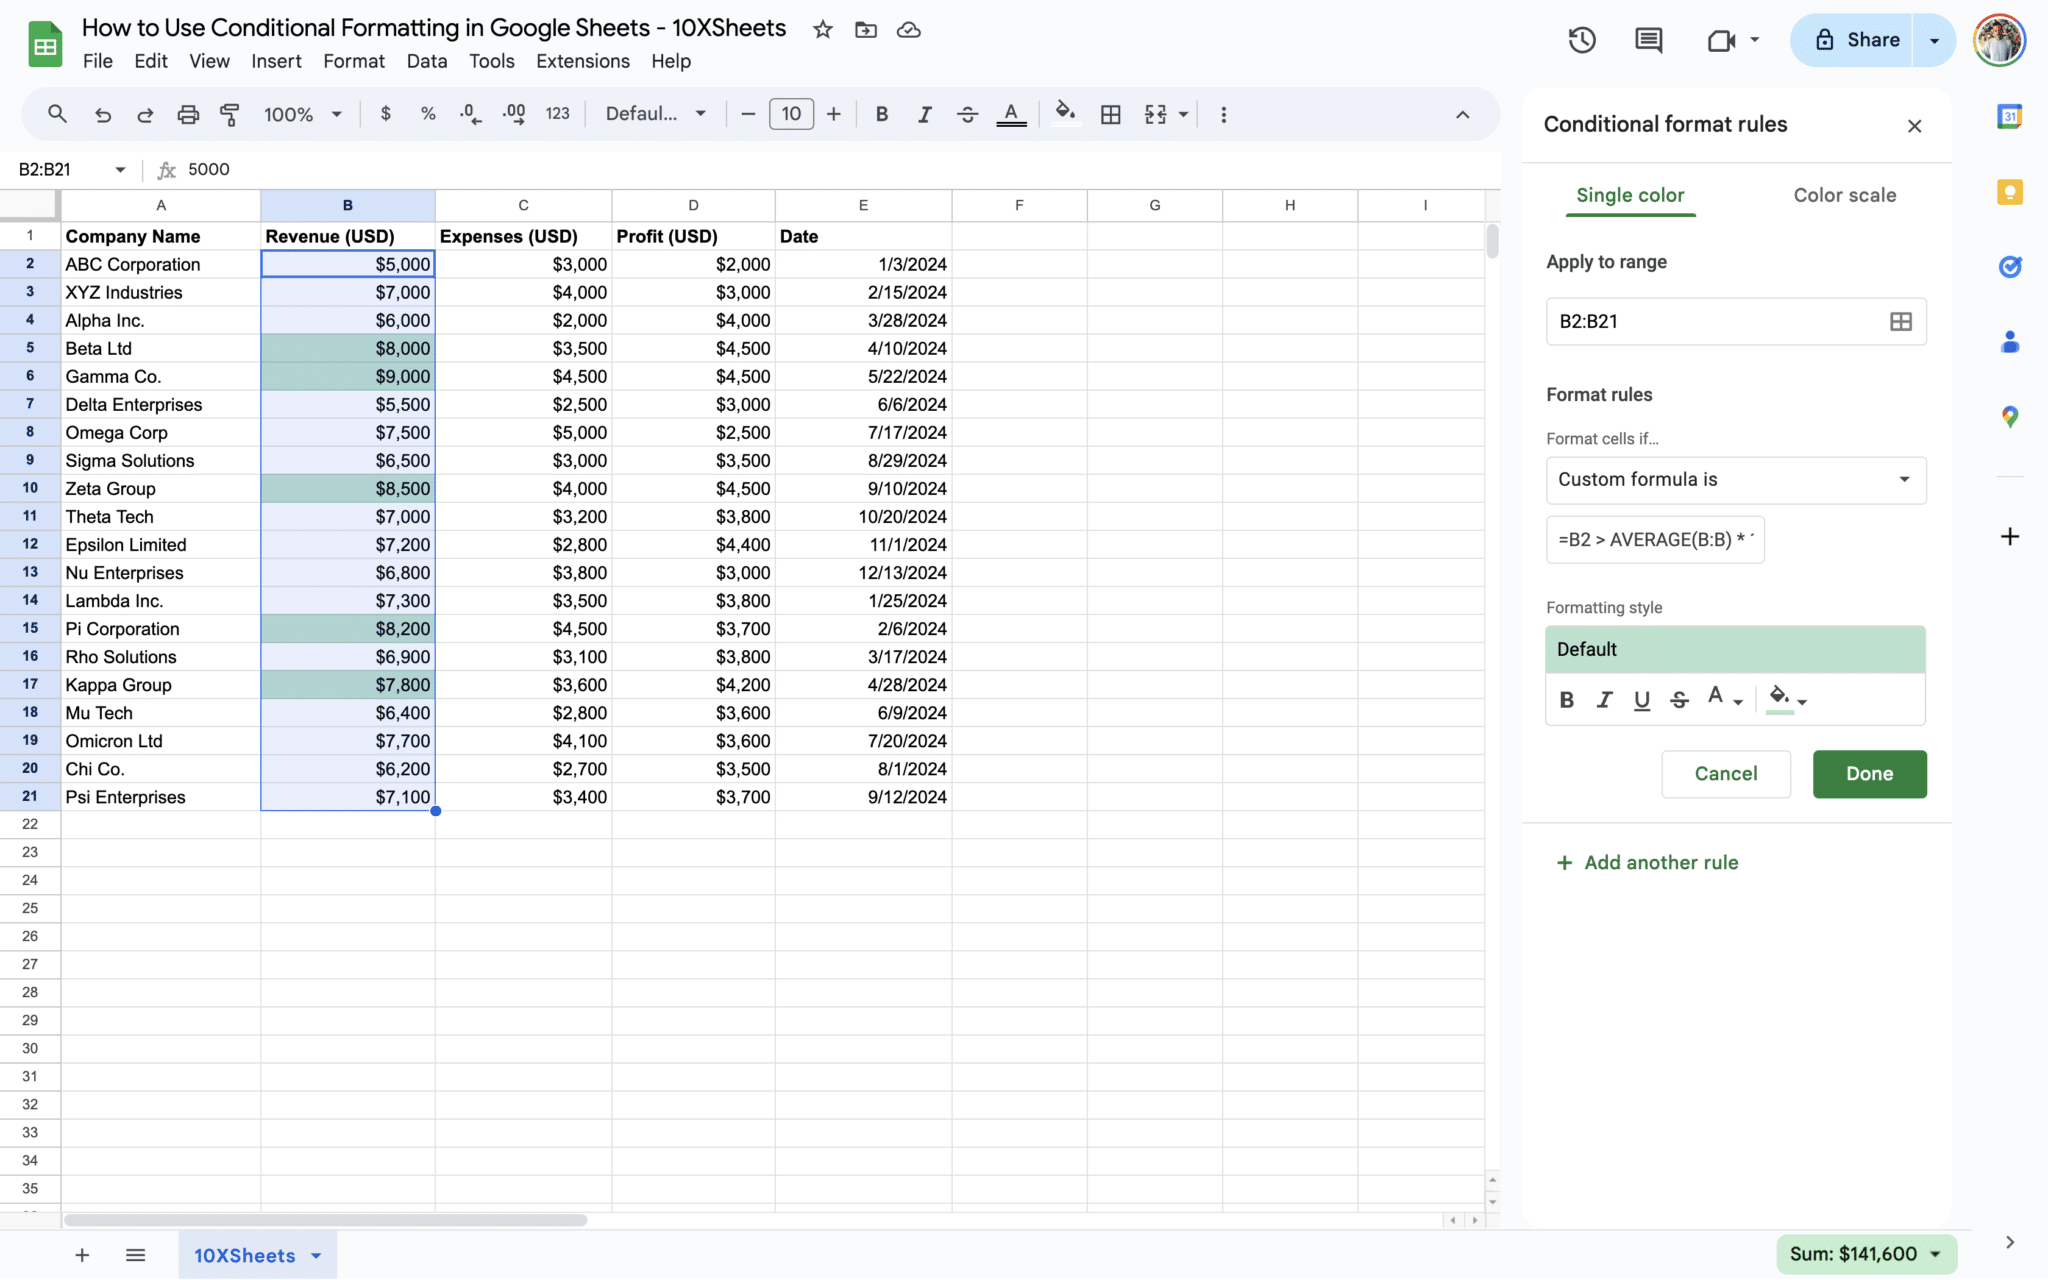Open the Google Keep side panel
The width and height of the screenshot is (2048, 1280).
(x=2009, y=192)
